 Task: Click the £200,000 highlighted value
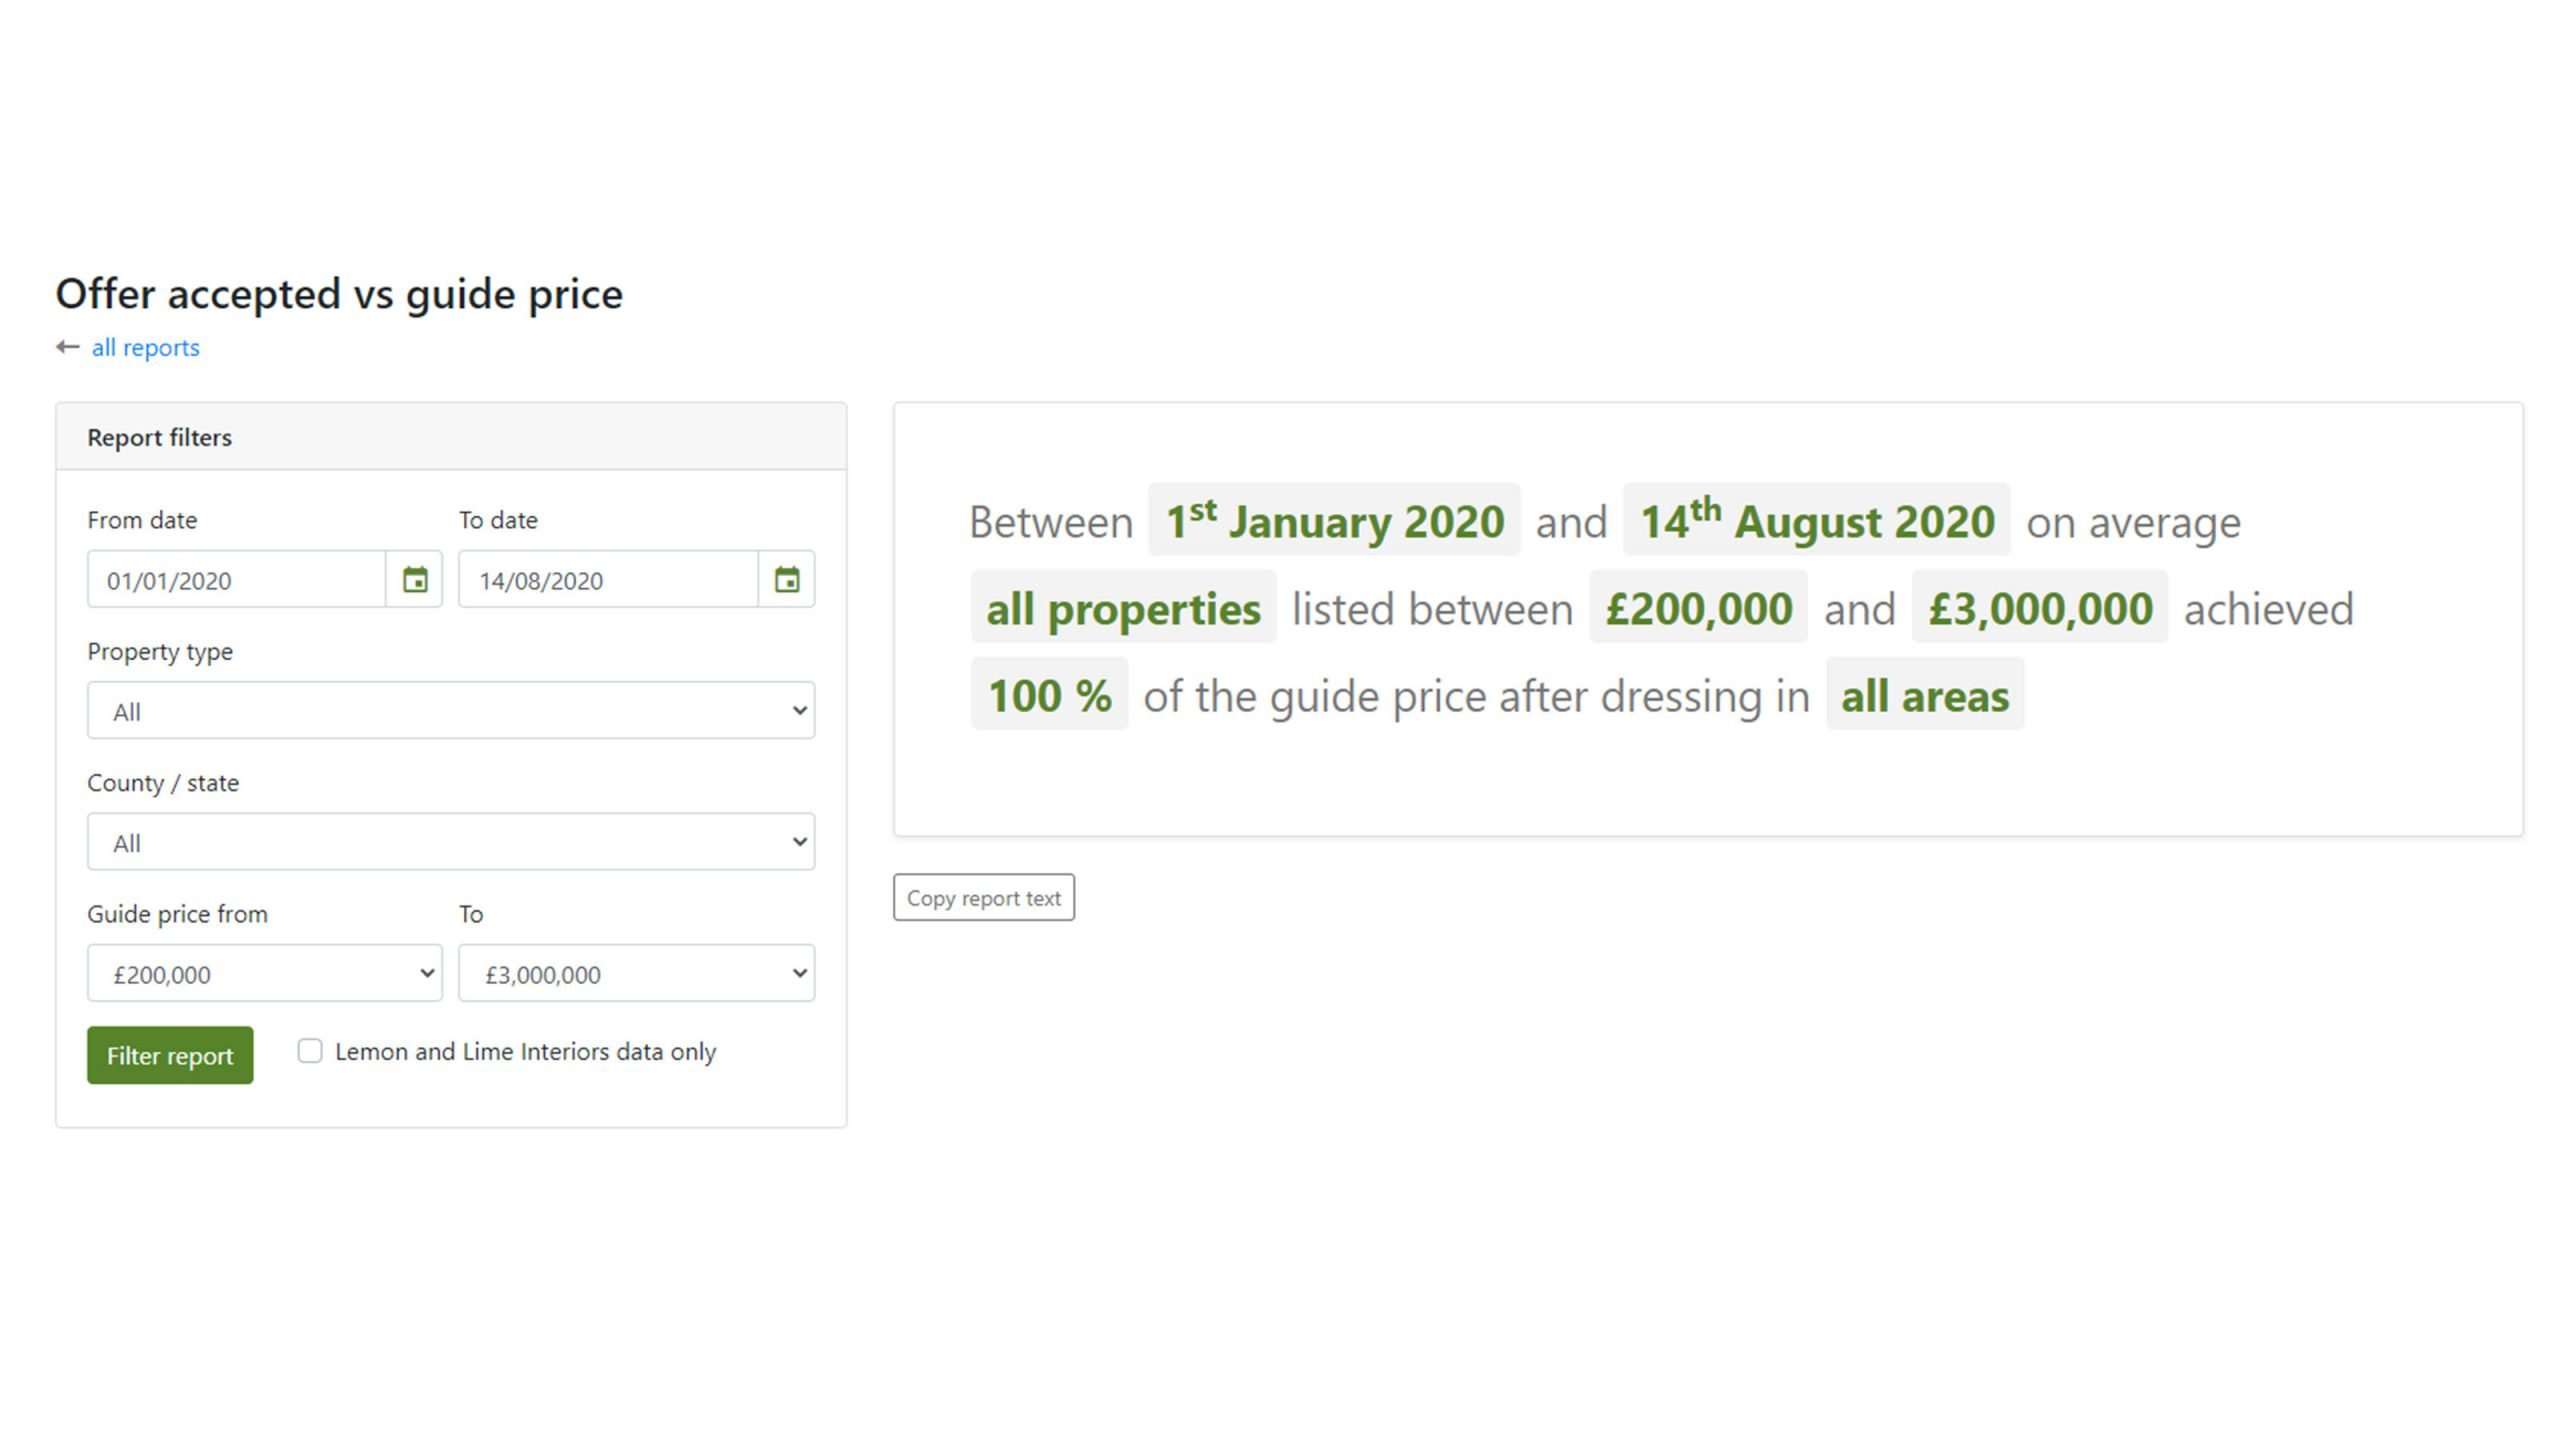[x=1699, y=607]
